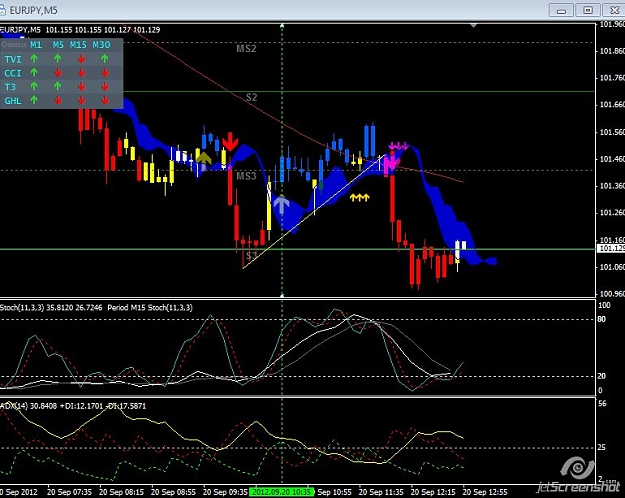Close the EURJPY,M5 chart window
Viewport: 625px width, 498px height.
[614, 10]
